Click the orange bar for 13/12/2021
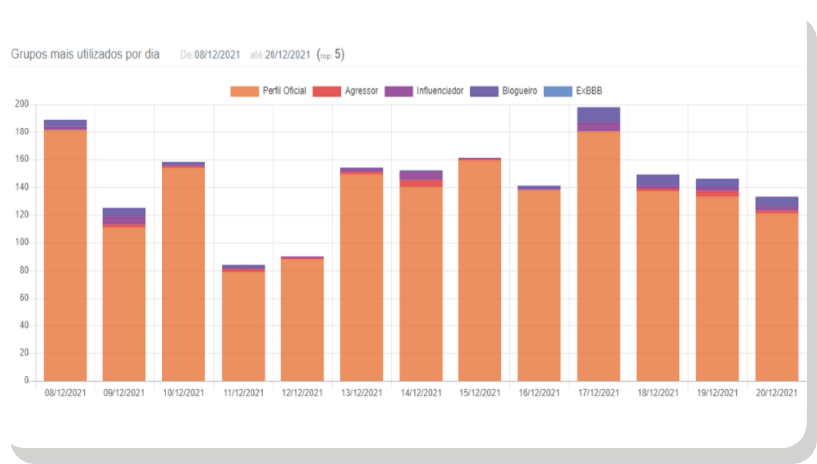The height and width of the screenshot is (464, 817). coord(362,277)
